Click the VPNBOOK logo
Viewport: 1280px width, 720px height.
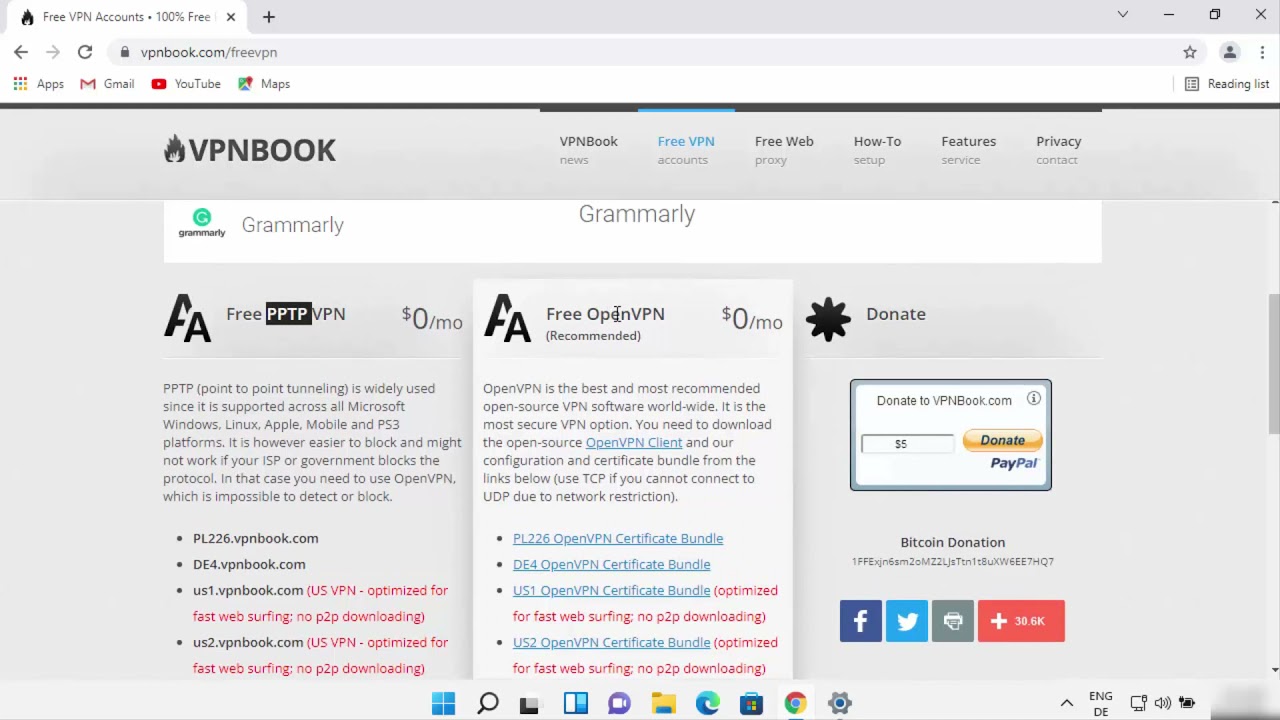click(x=250, y=150)
